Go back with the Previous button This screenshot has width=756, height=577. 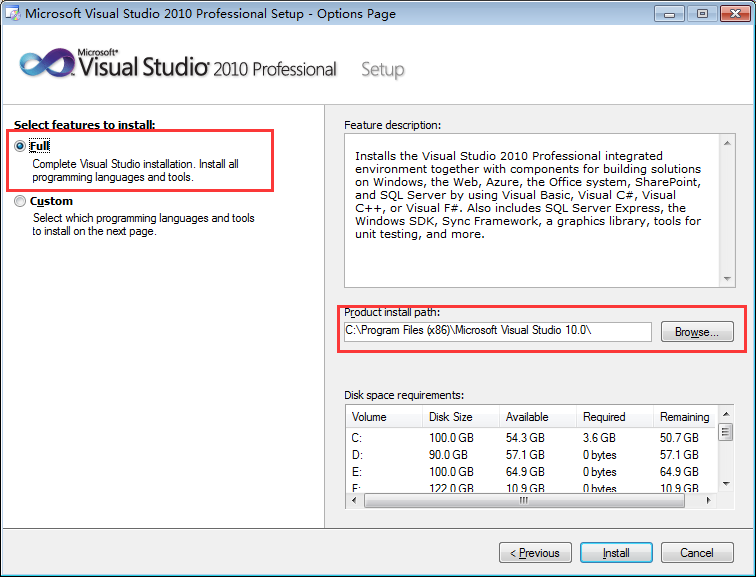535,553
